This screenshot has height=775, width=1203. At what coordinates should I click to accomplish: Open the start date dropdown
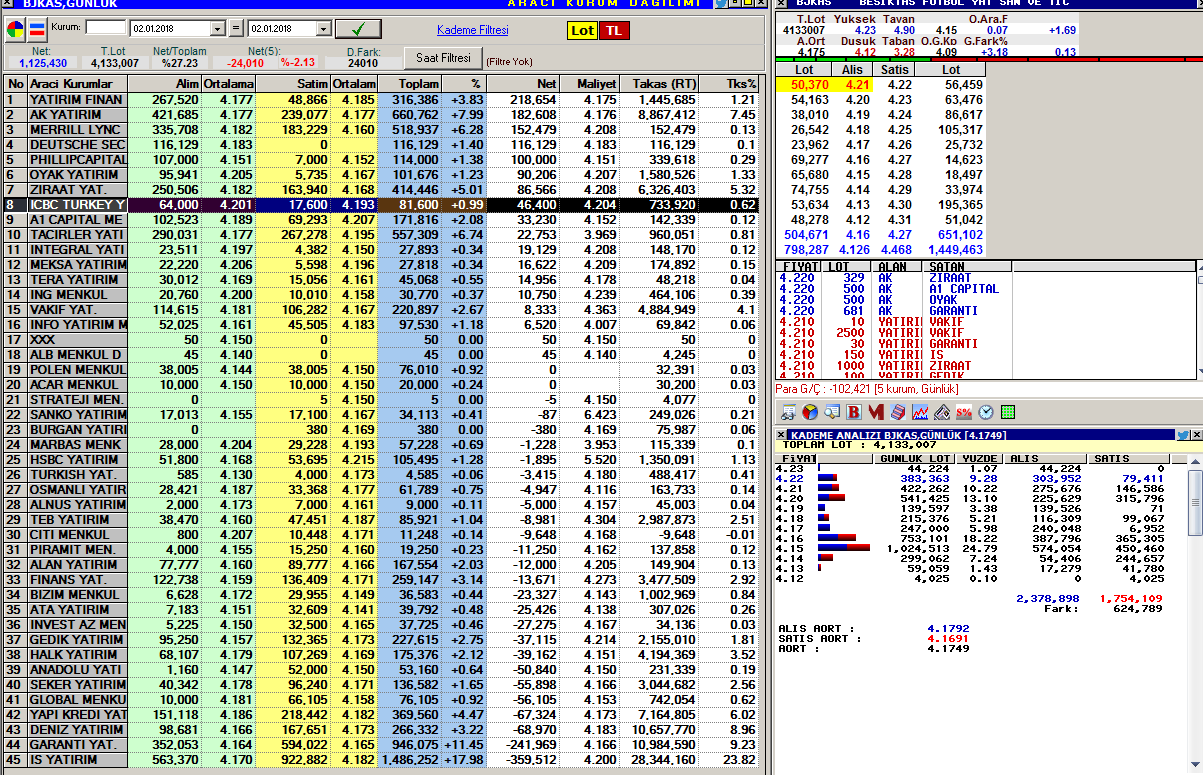pyautogui.click(x=218, y=29)
